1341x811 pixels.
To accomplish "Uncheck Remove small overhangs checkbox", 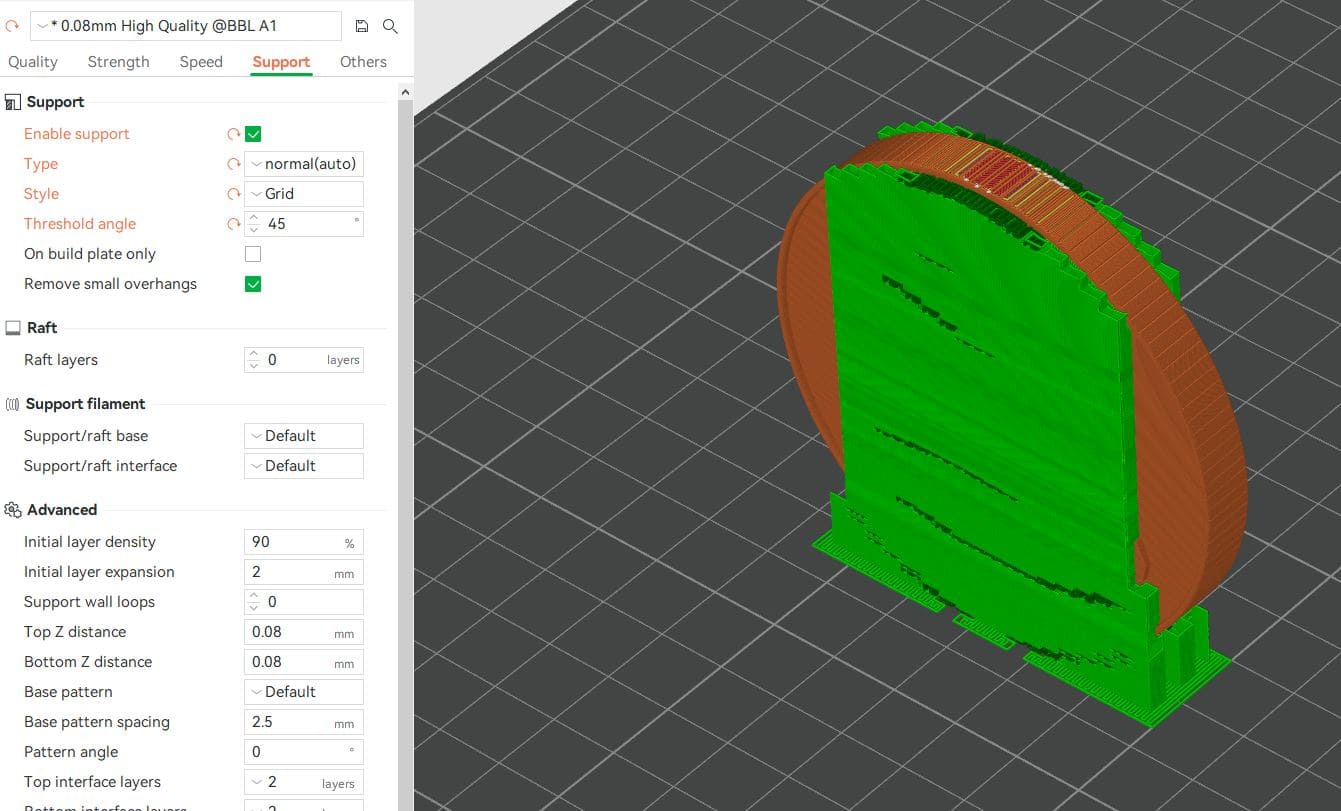I will tap(253, 284).
